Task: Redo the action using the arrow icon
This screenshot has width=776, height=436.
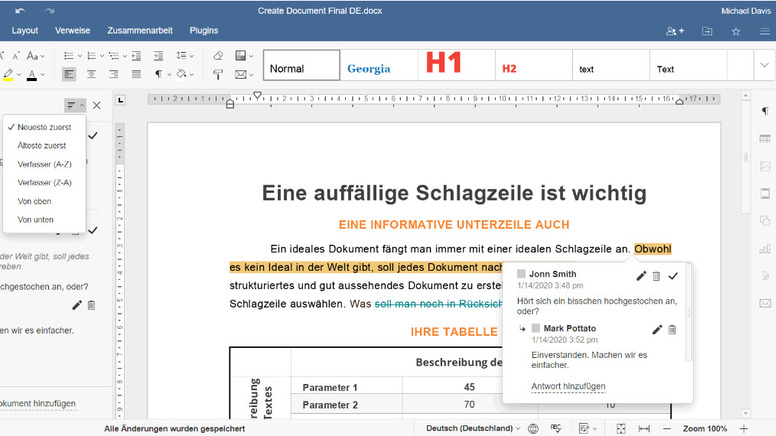Action: [49, 11]
